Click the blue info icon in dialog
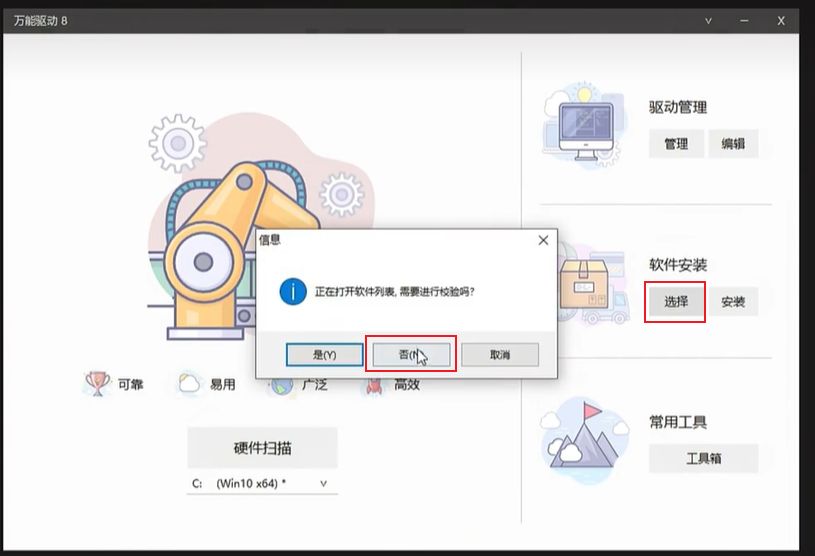 click(x=292, y=292)
